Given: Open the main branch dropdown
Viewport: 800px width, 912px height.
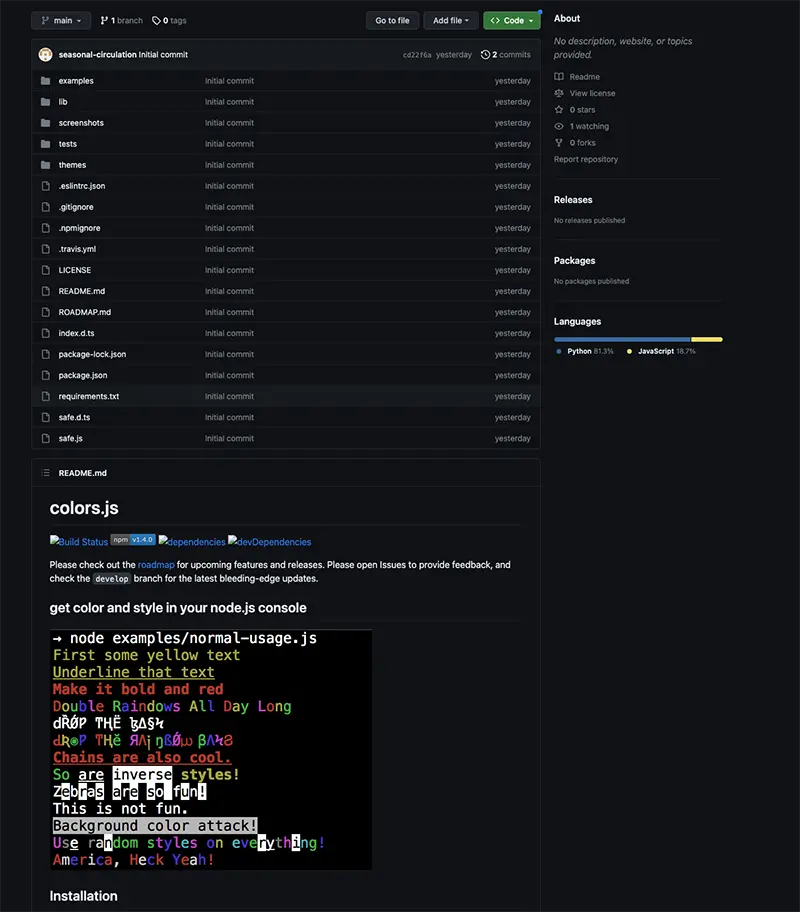Looking at the screenshot, I should tap(61, 20).
